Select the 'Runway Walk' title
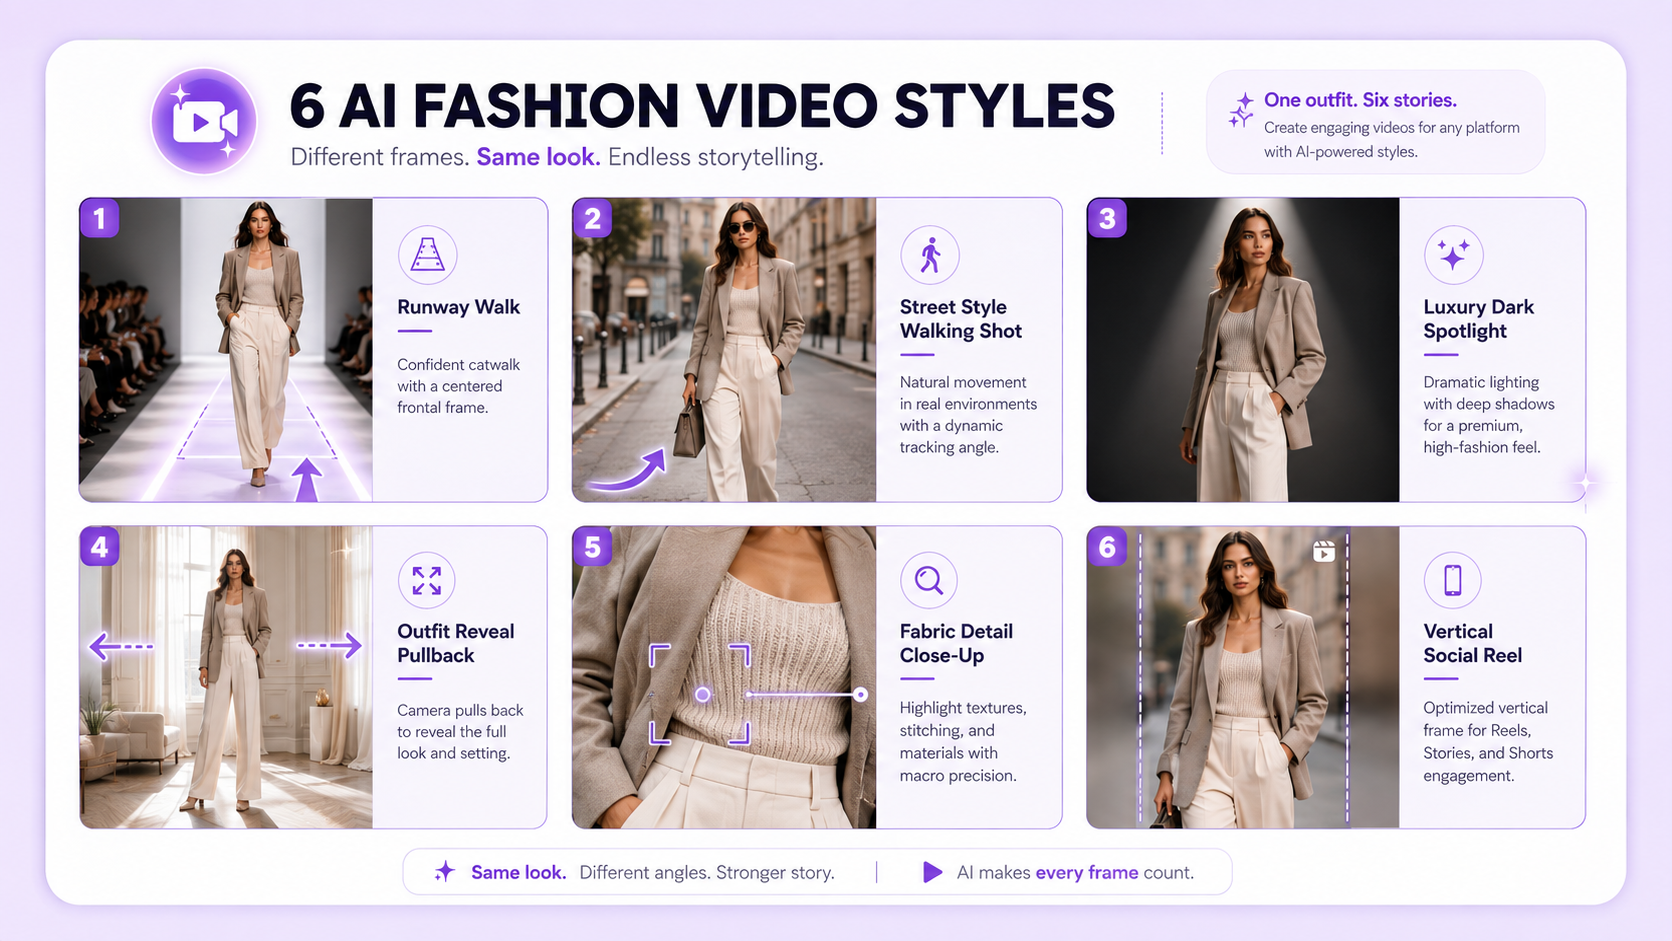The image size is (1672, 941). (x=459, y=307)
